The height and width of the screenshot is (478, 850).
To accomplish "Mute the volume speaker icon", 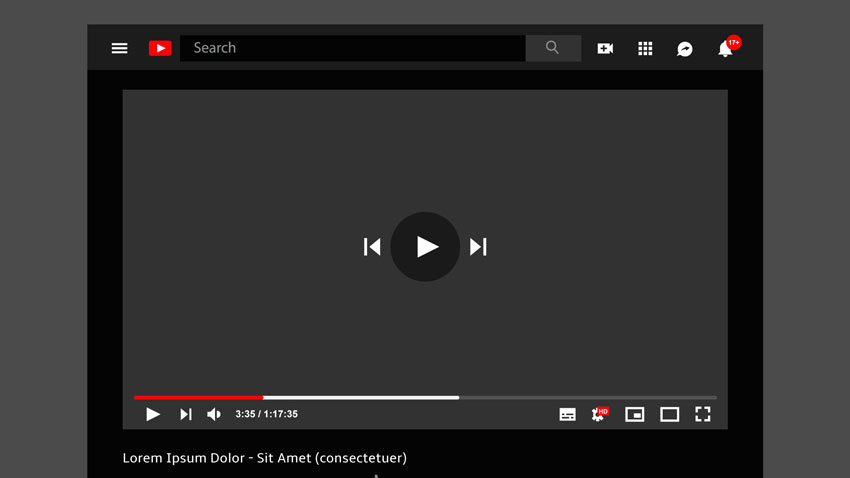I will pos(214,415).
